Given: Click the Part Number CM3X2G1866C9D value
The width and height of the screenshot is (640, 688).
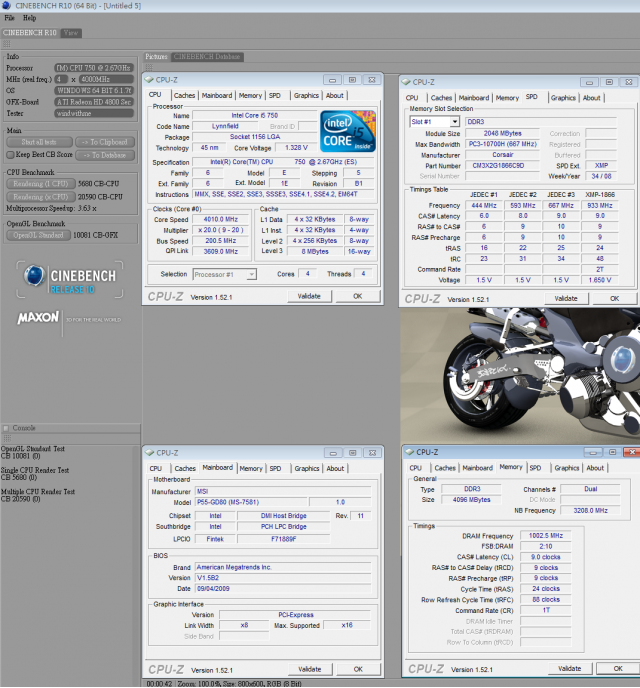Looking at the screenshot, I should point(502,166).
